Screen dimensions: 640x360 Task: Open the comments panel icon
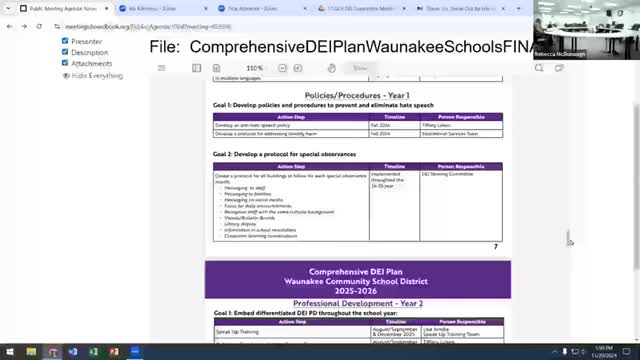(x=559, y=68)
